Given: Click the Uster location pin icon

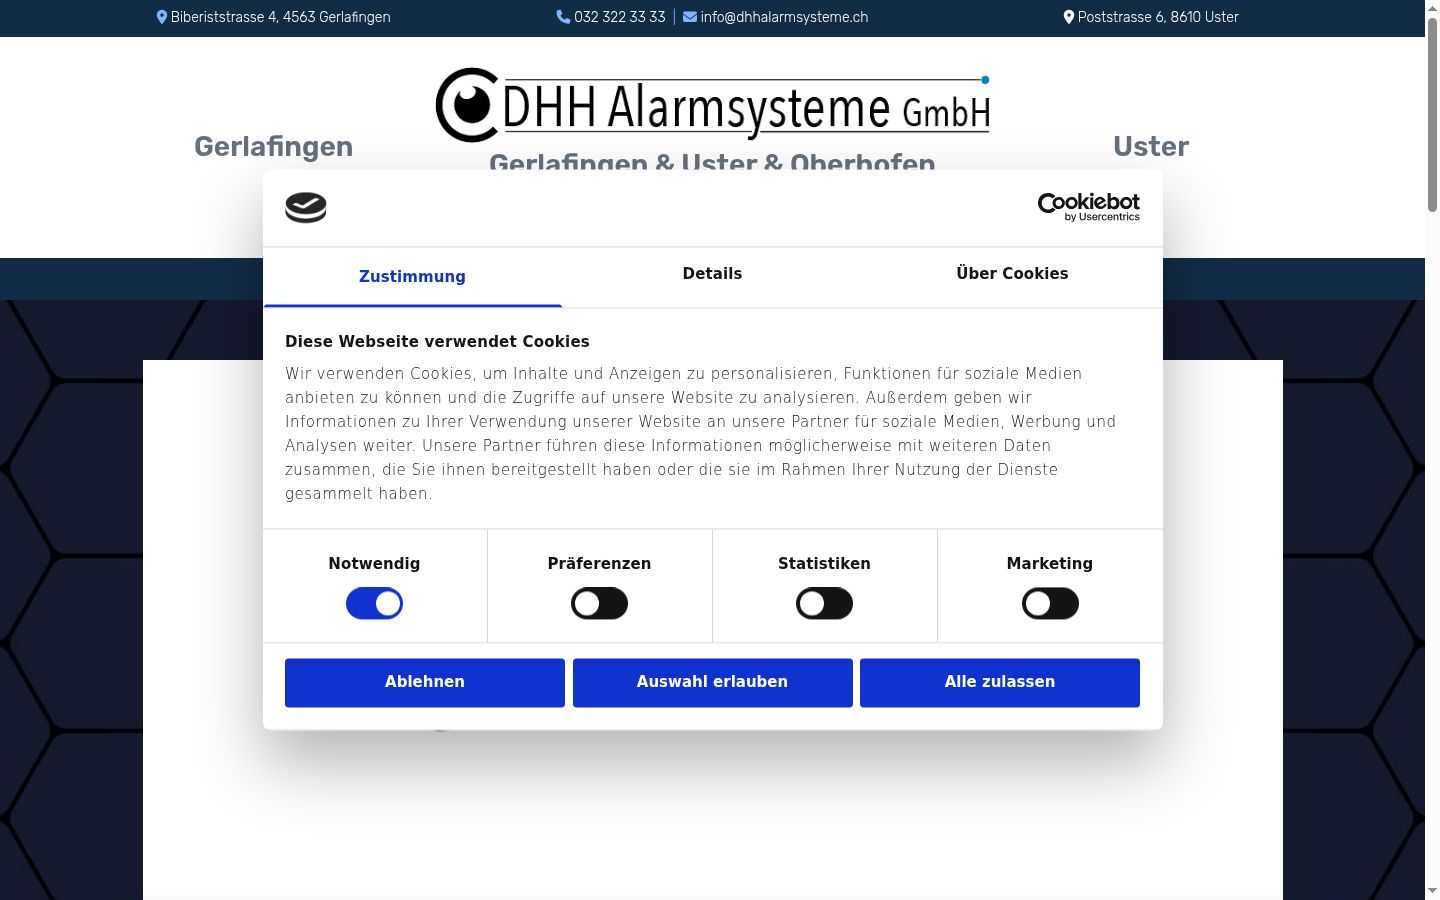Looking at the screenshot, I should [1069, 17].
